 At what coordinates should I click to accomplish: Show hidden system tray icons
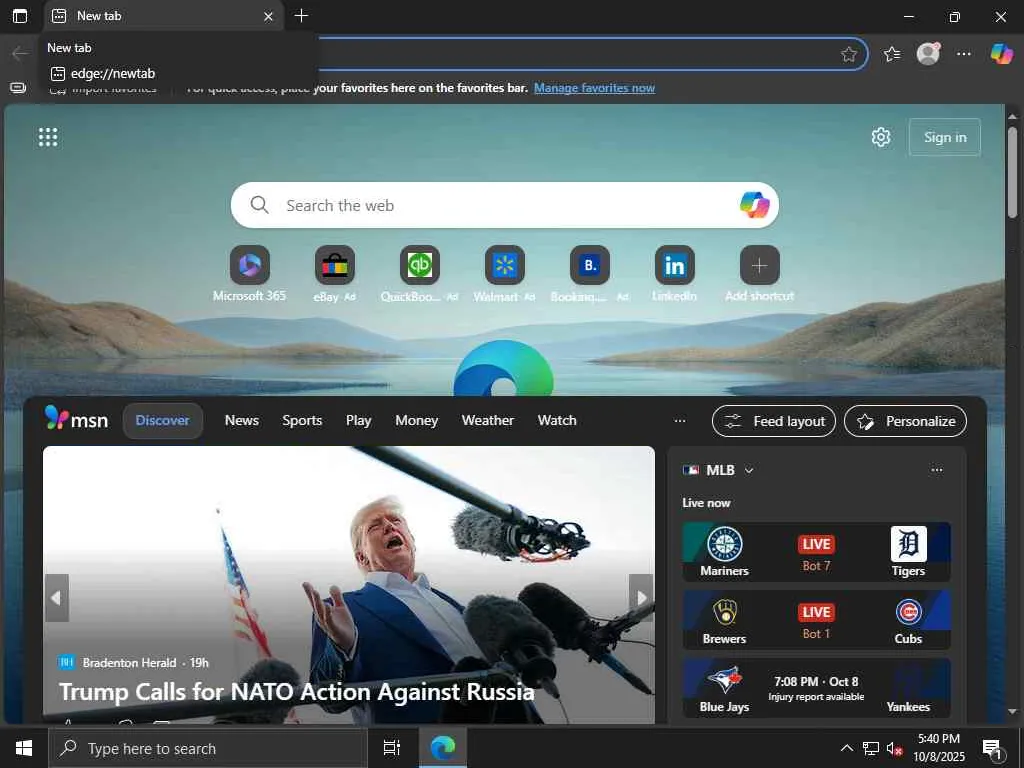(x=846, y=748)
